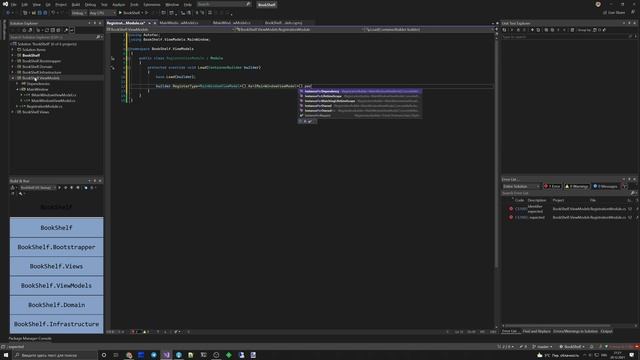Open the Windows Start menu

pyautogui.click(x=6, y=355)
